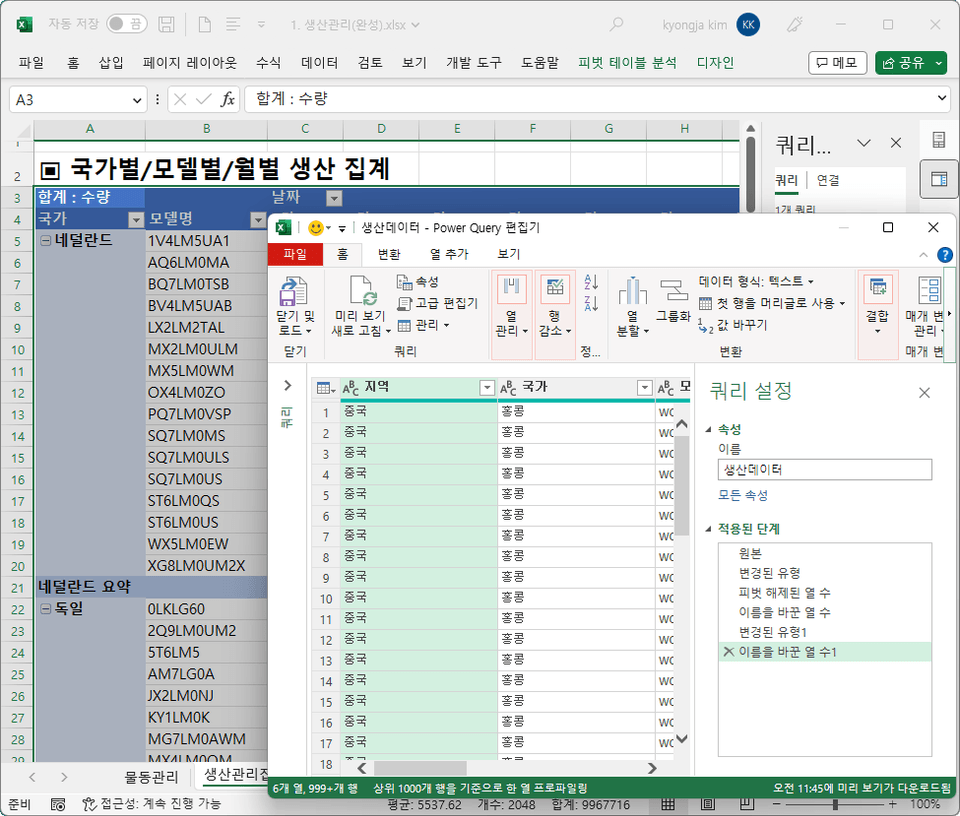
Task: Click the table corner menu icon
Action: click(x=325, y=388)
